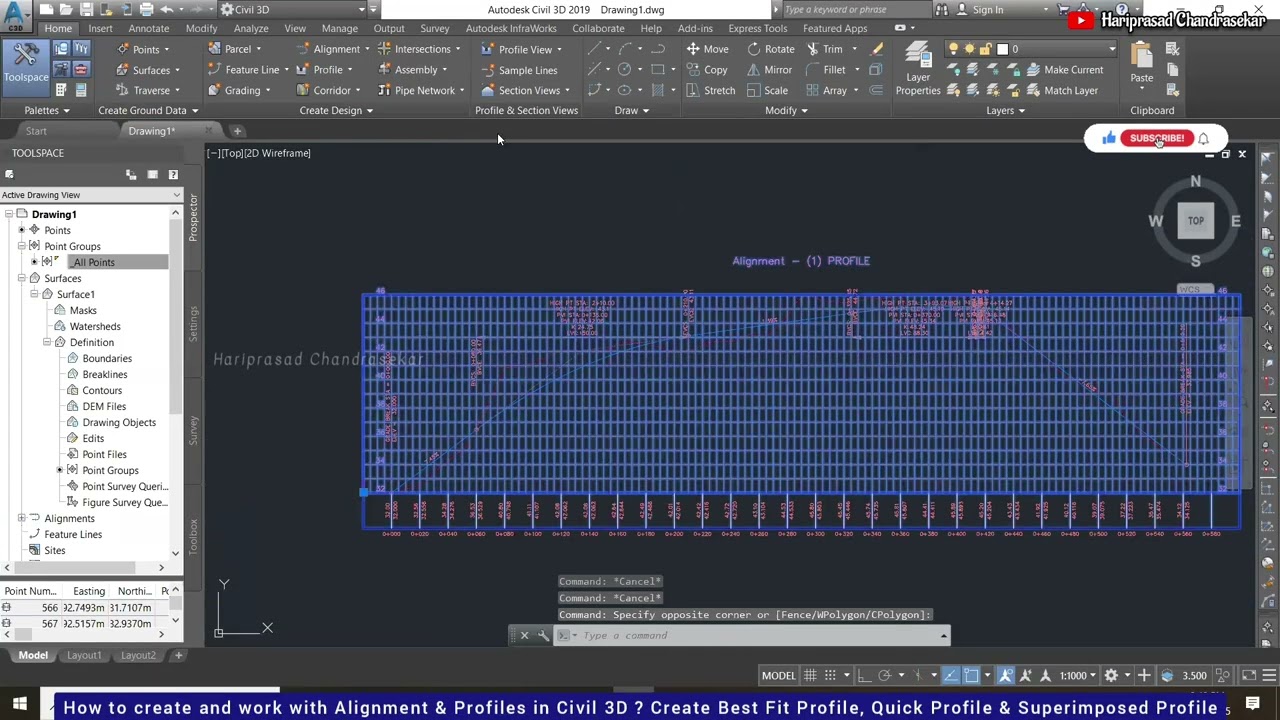Viewport: 1280px width, 720px height.
Task: Click the keyword search box
Action: [855, 10]
